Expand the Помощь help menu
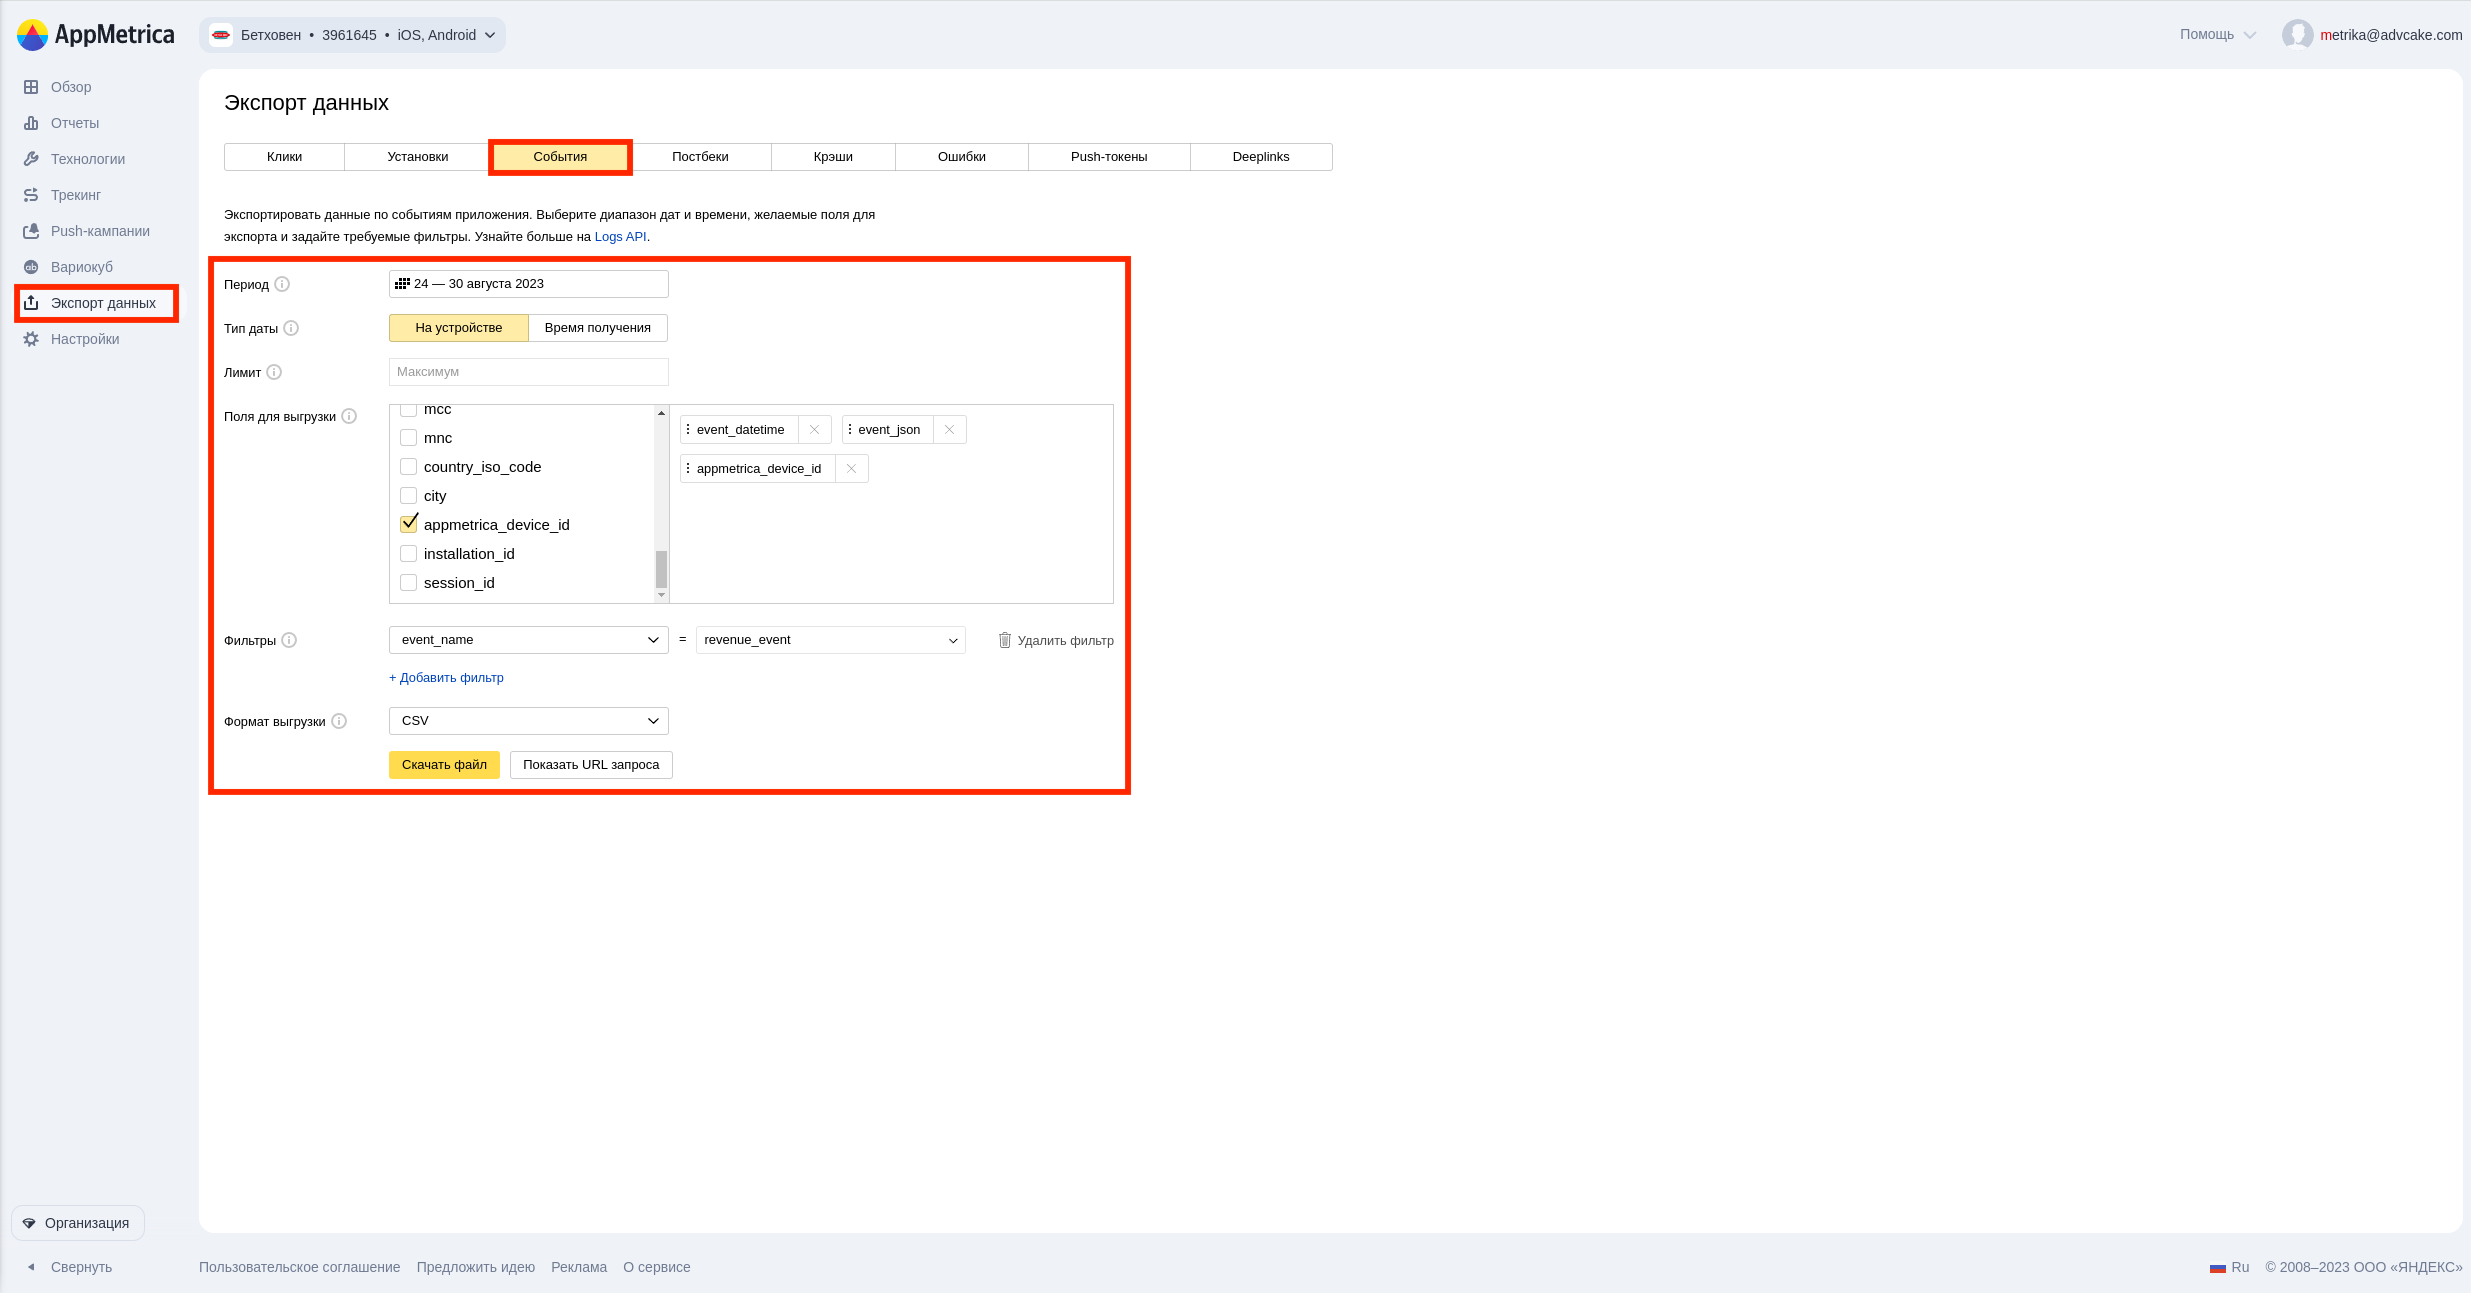Image resolution: width=2471 pixels, height=1293 pixels. pos(2218,35)
